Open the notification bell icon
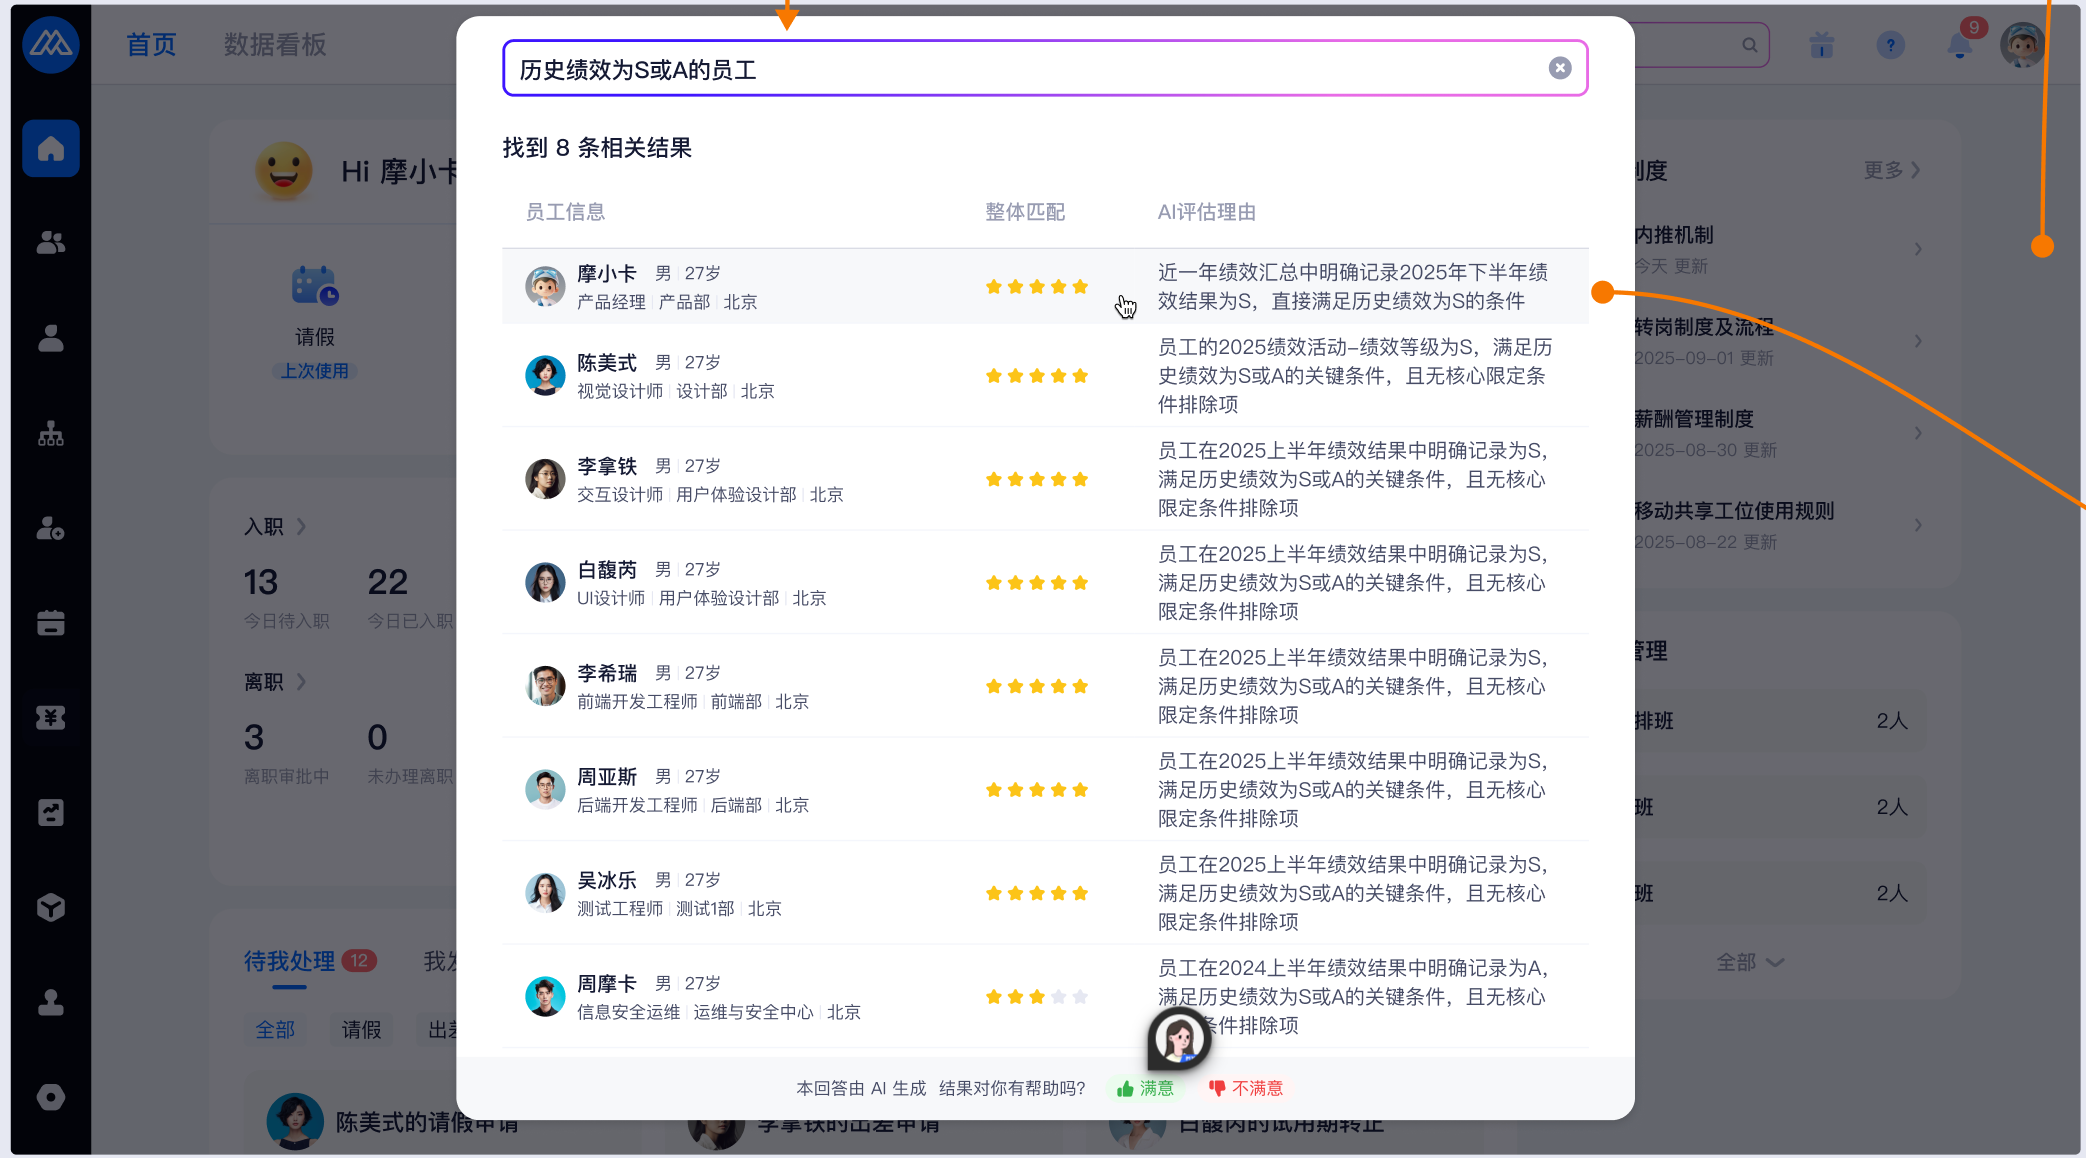 pos(1959,45)
